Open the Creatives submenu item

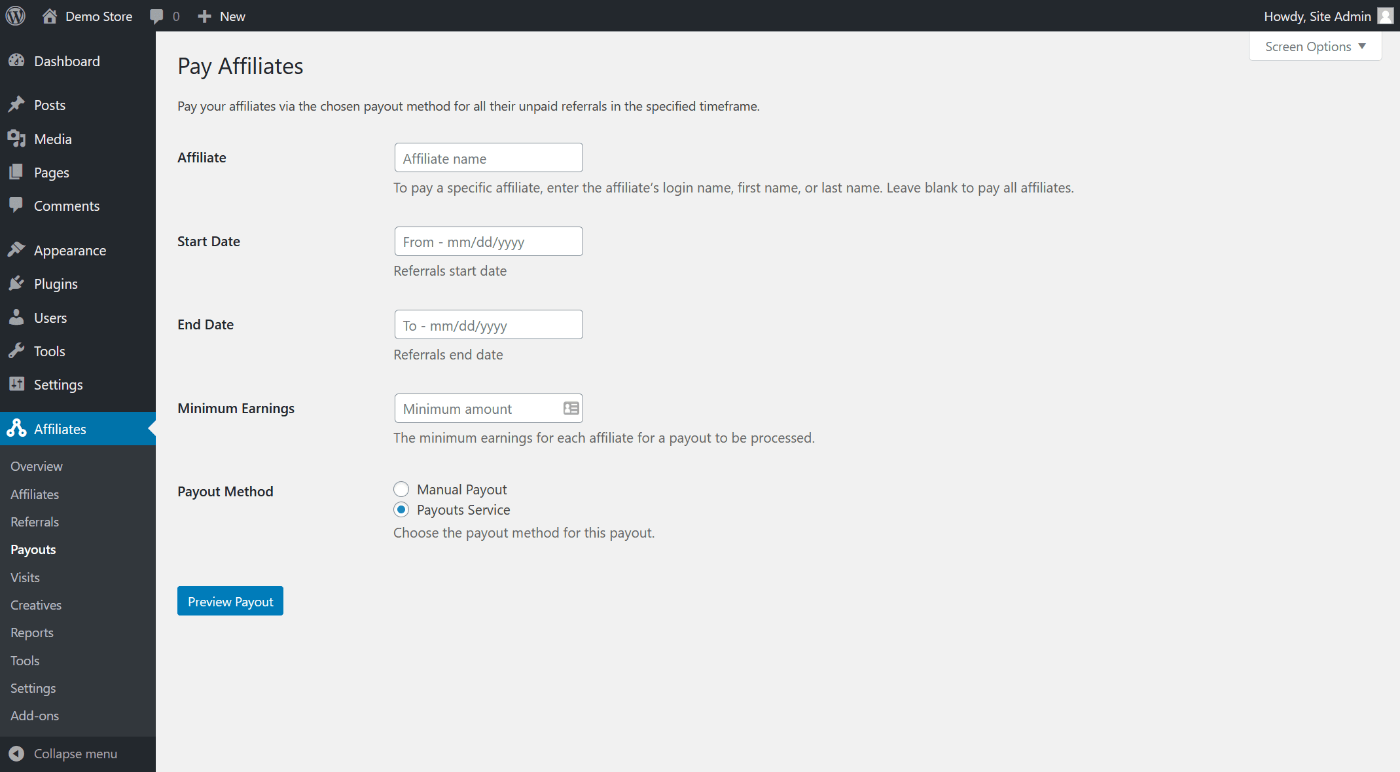(36, 605)
